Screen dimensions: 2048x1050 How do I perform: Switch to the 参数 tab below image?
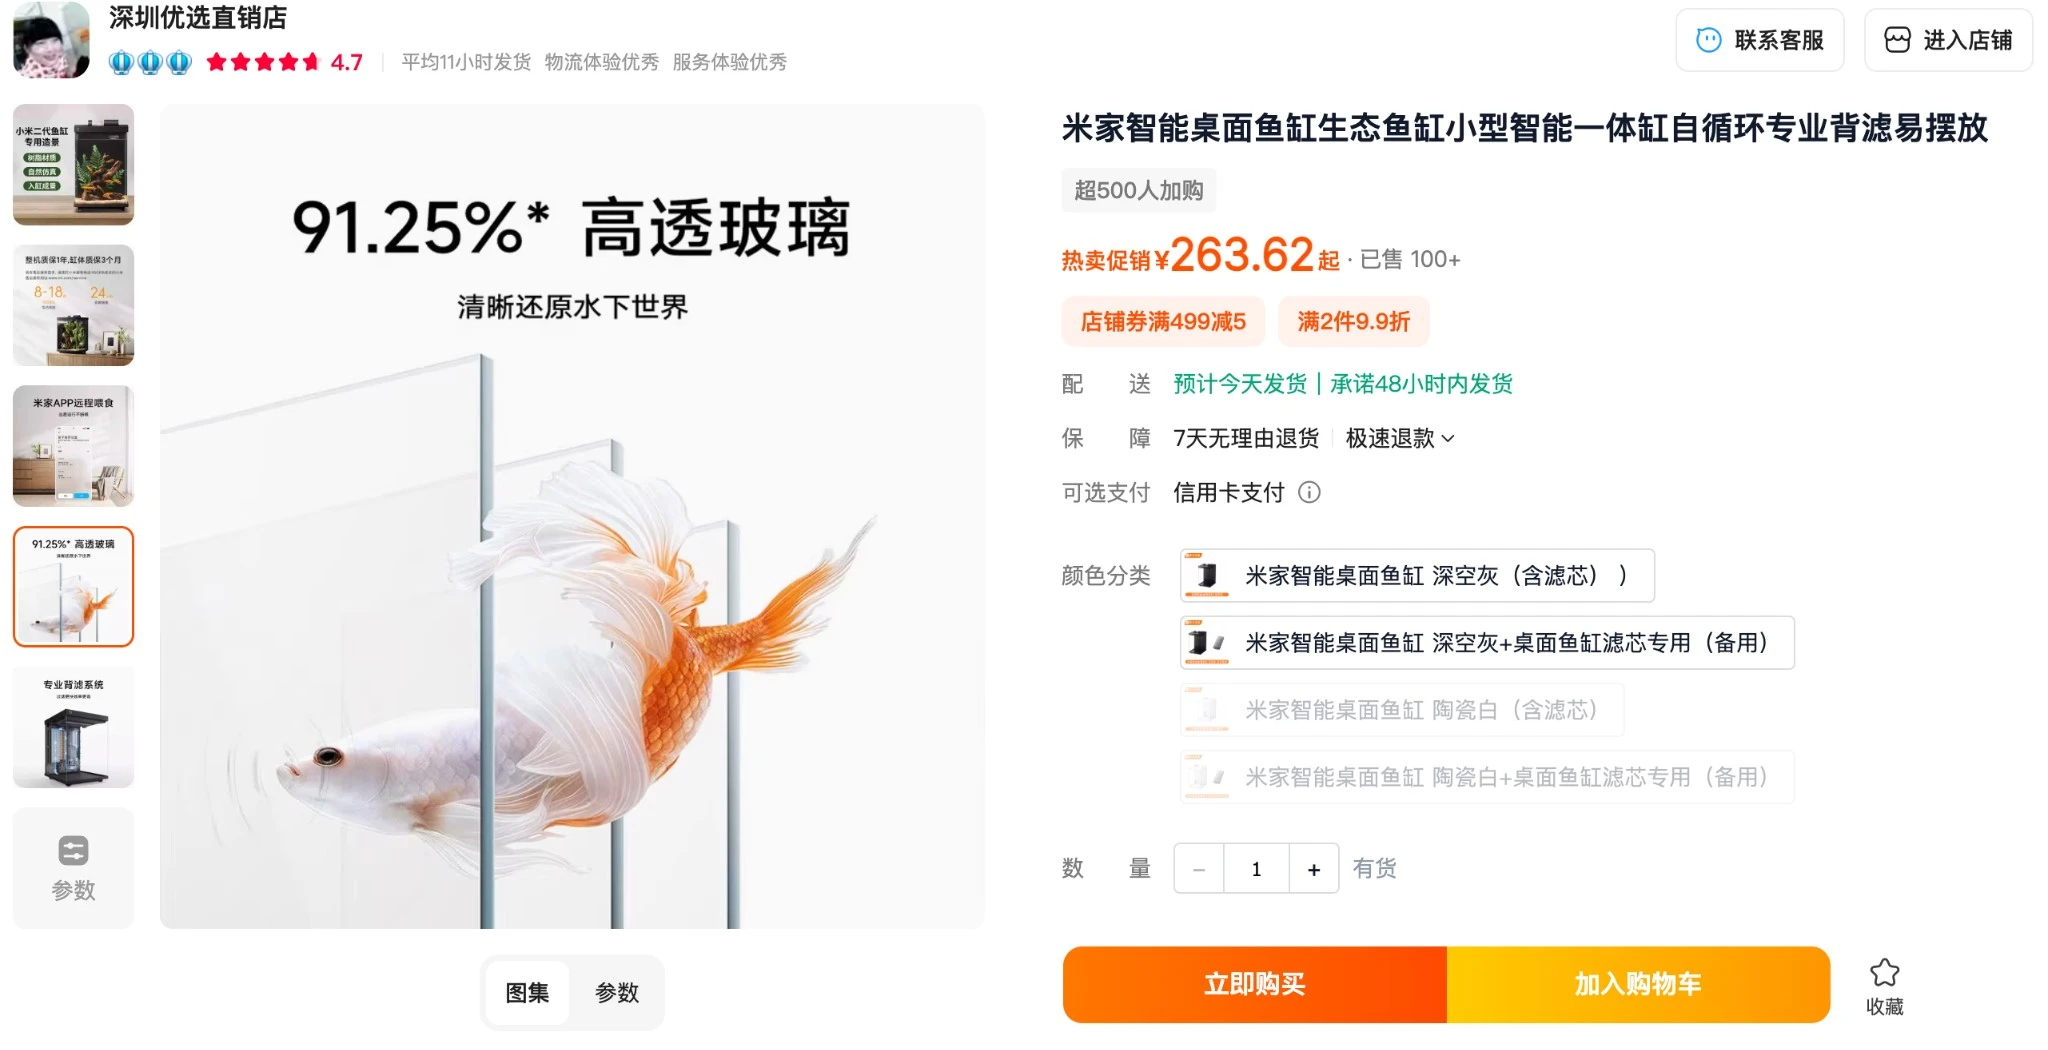click(617, 993)
